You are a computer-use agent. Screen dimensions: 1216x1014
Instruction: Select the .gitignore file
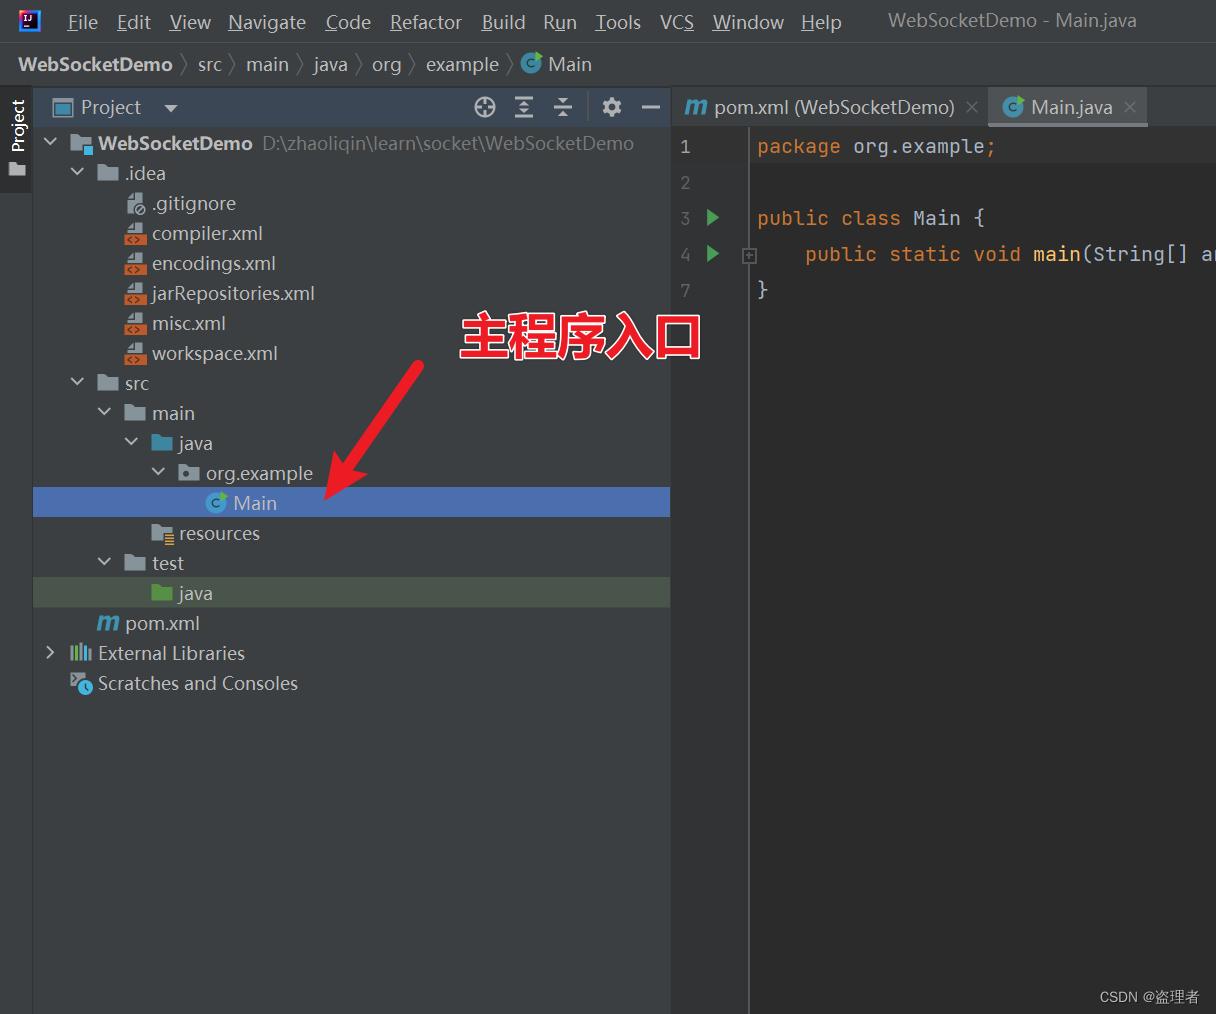point(194,203)
